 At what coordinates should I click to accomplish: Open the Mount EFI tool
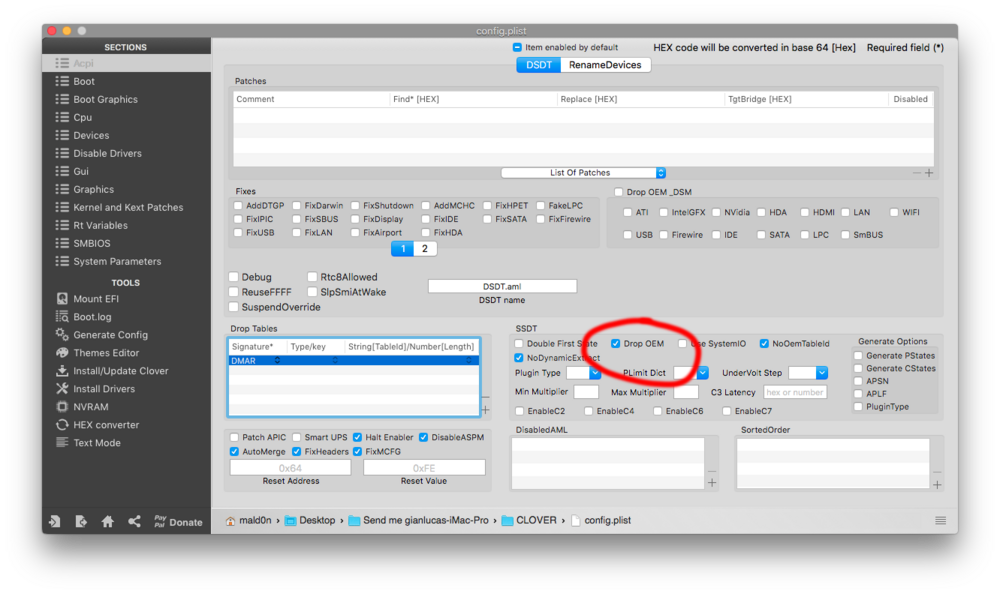click(x=96, y=299)
